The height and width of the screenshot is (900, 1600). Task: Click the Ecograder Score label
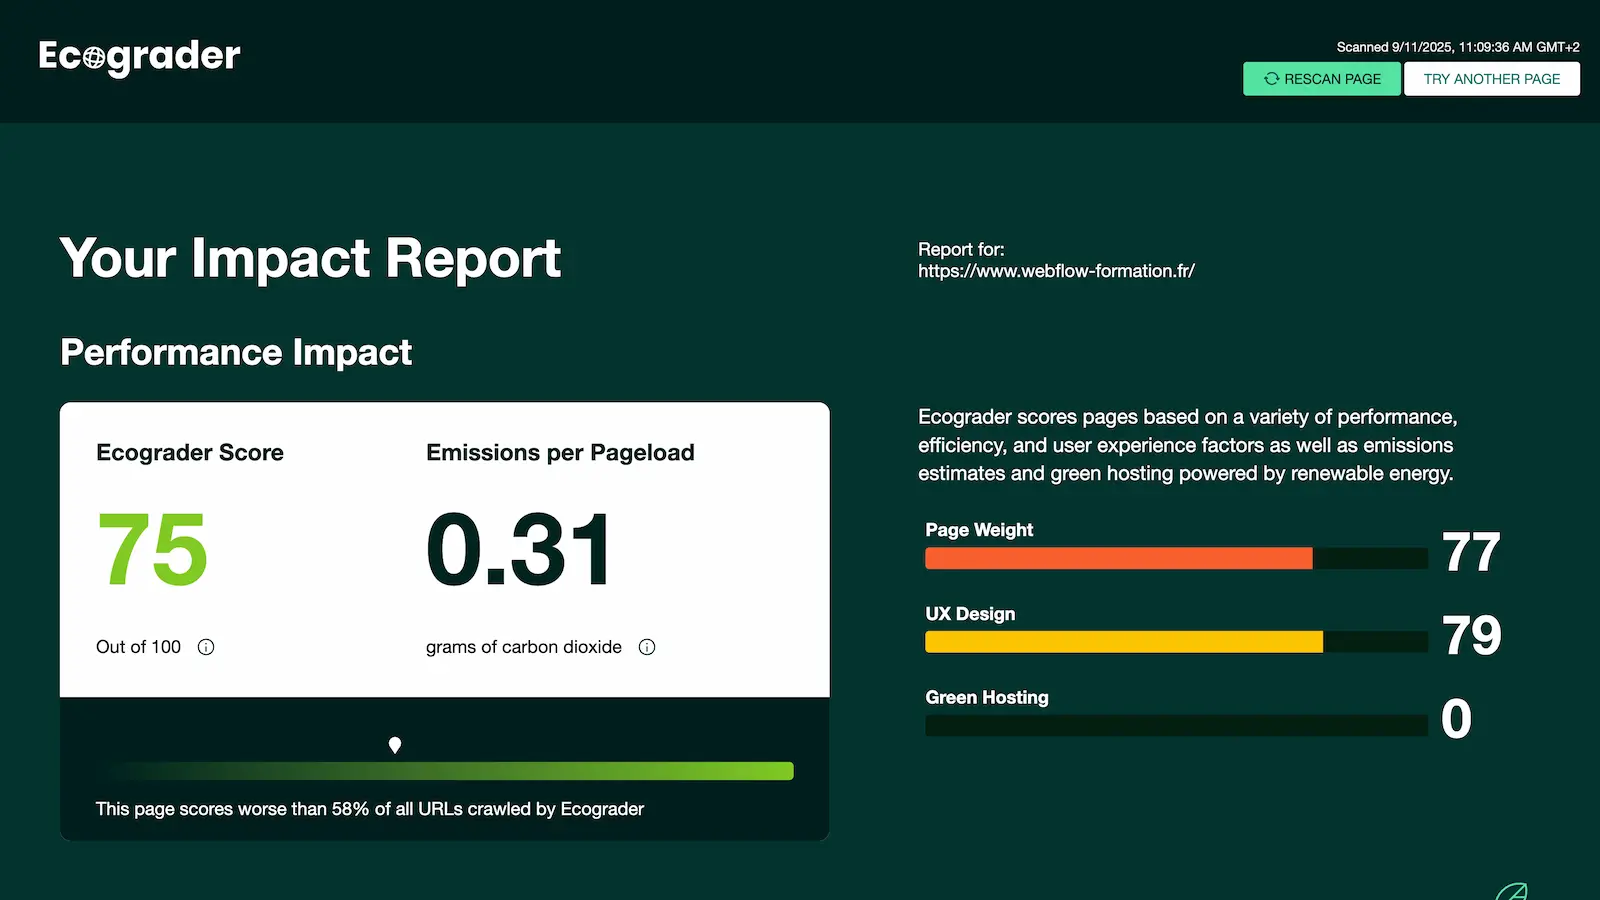pos(190,453)
